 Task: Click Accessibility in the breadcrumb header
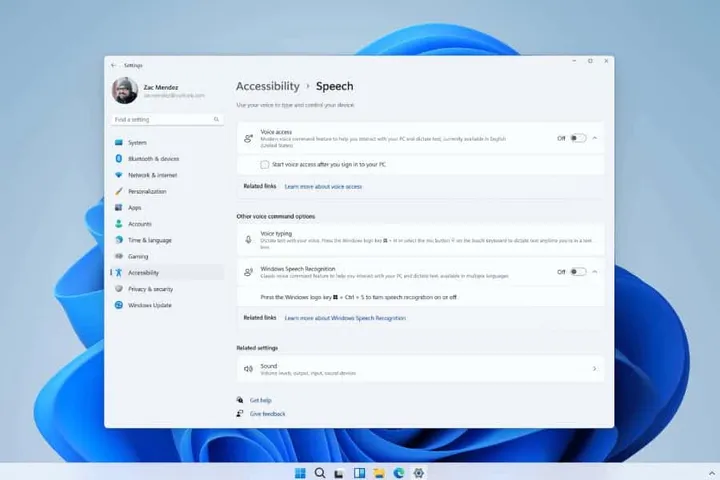coord(268,86)
